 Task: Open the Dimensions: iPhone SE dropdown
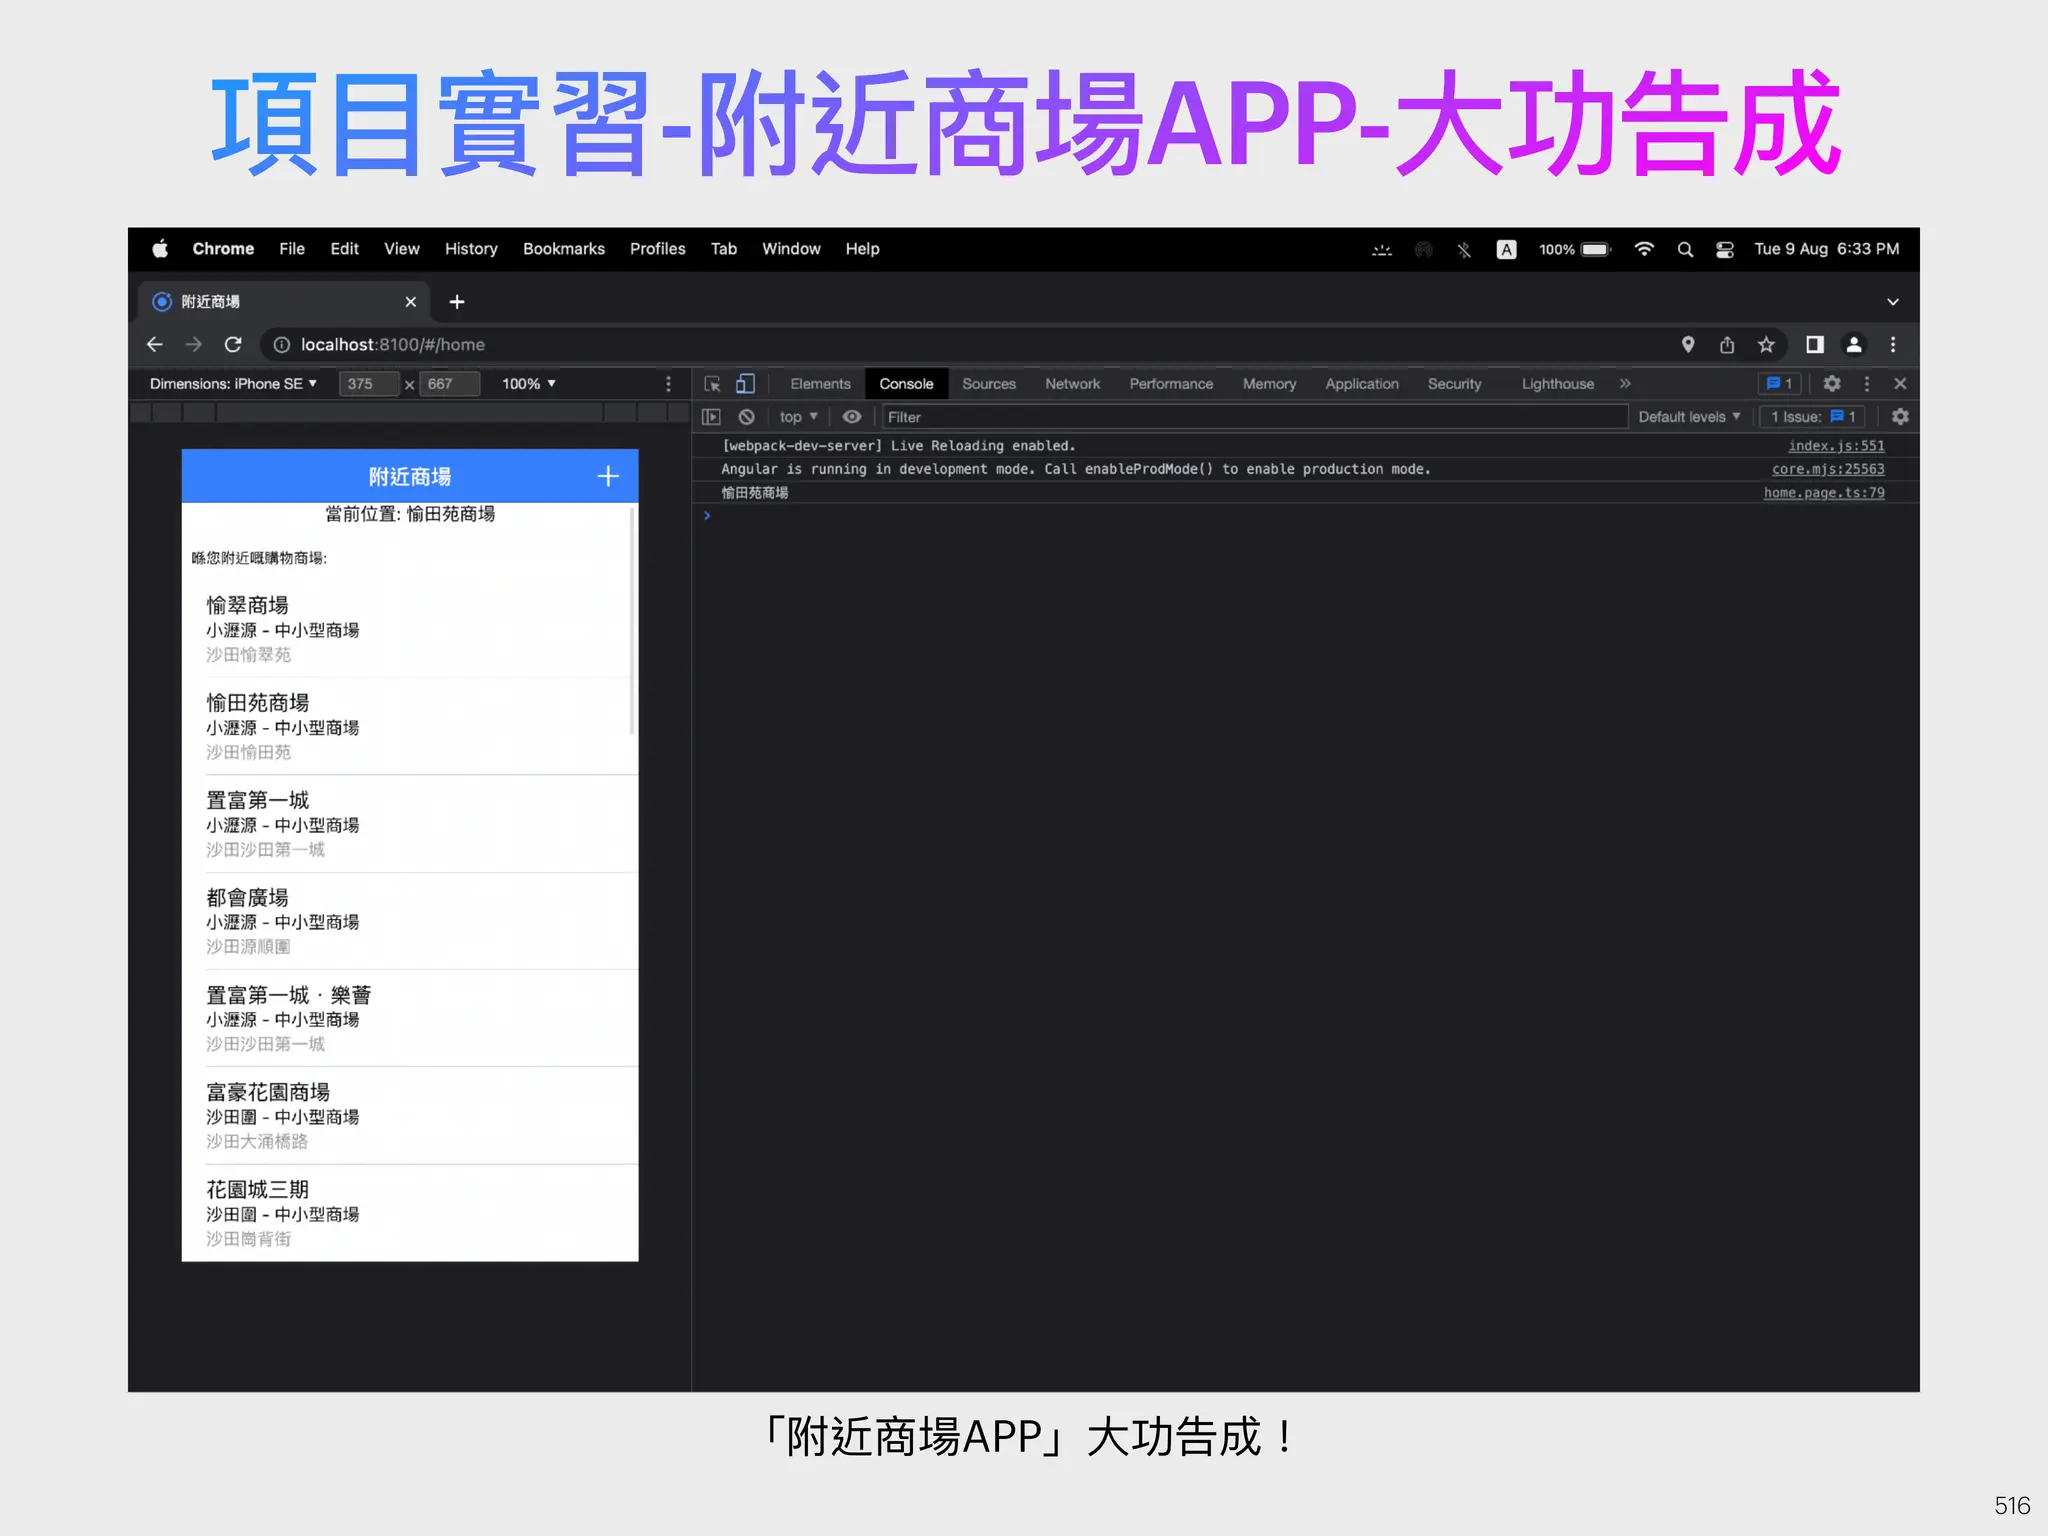(233, 384)
